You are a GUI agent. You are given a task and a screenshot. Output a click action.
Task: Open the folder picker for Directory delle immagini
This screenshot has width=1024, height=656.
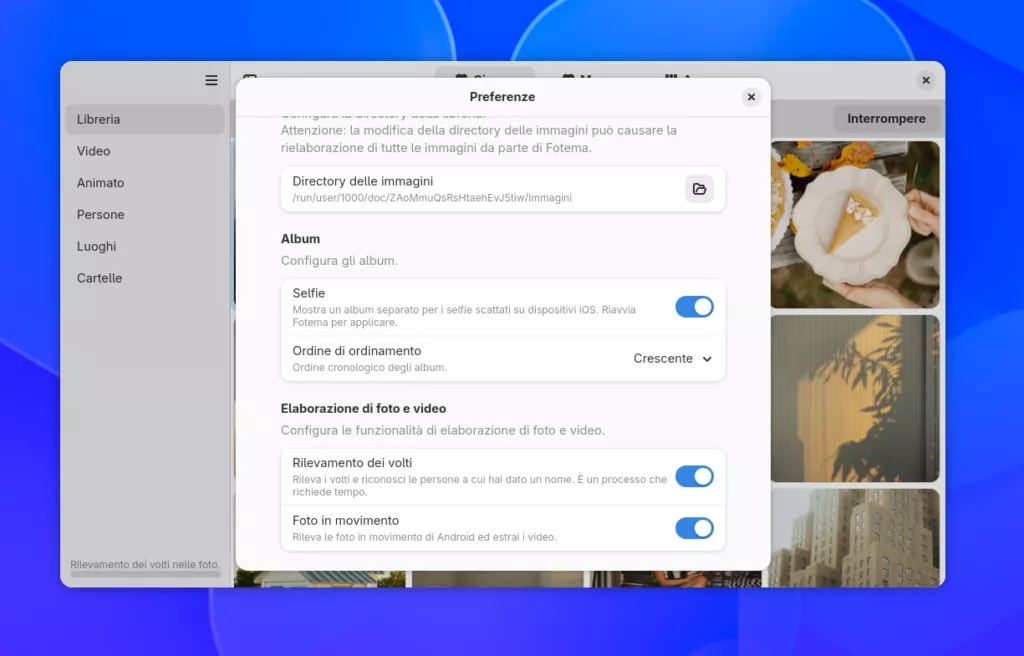[699, 189]
